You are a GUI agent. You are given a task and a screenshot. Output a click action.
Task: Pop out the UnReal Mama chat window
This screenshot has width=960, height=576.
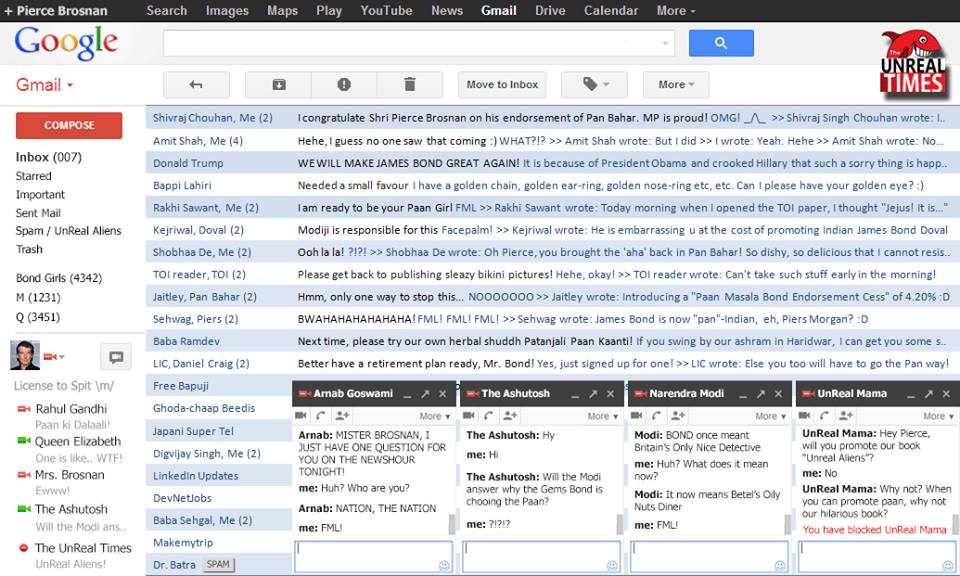pos(929,394)
